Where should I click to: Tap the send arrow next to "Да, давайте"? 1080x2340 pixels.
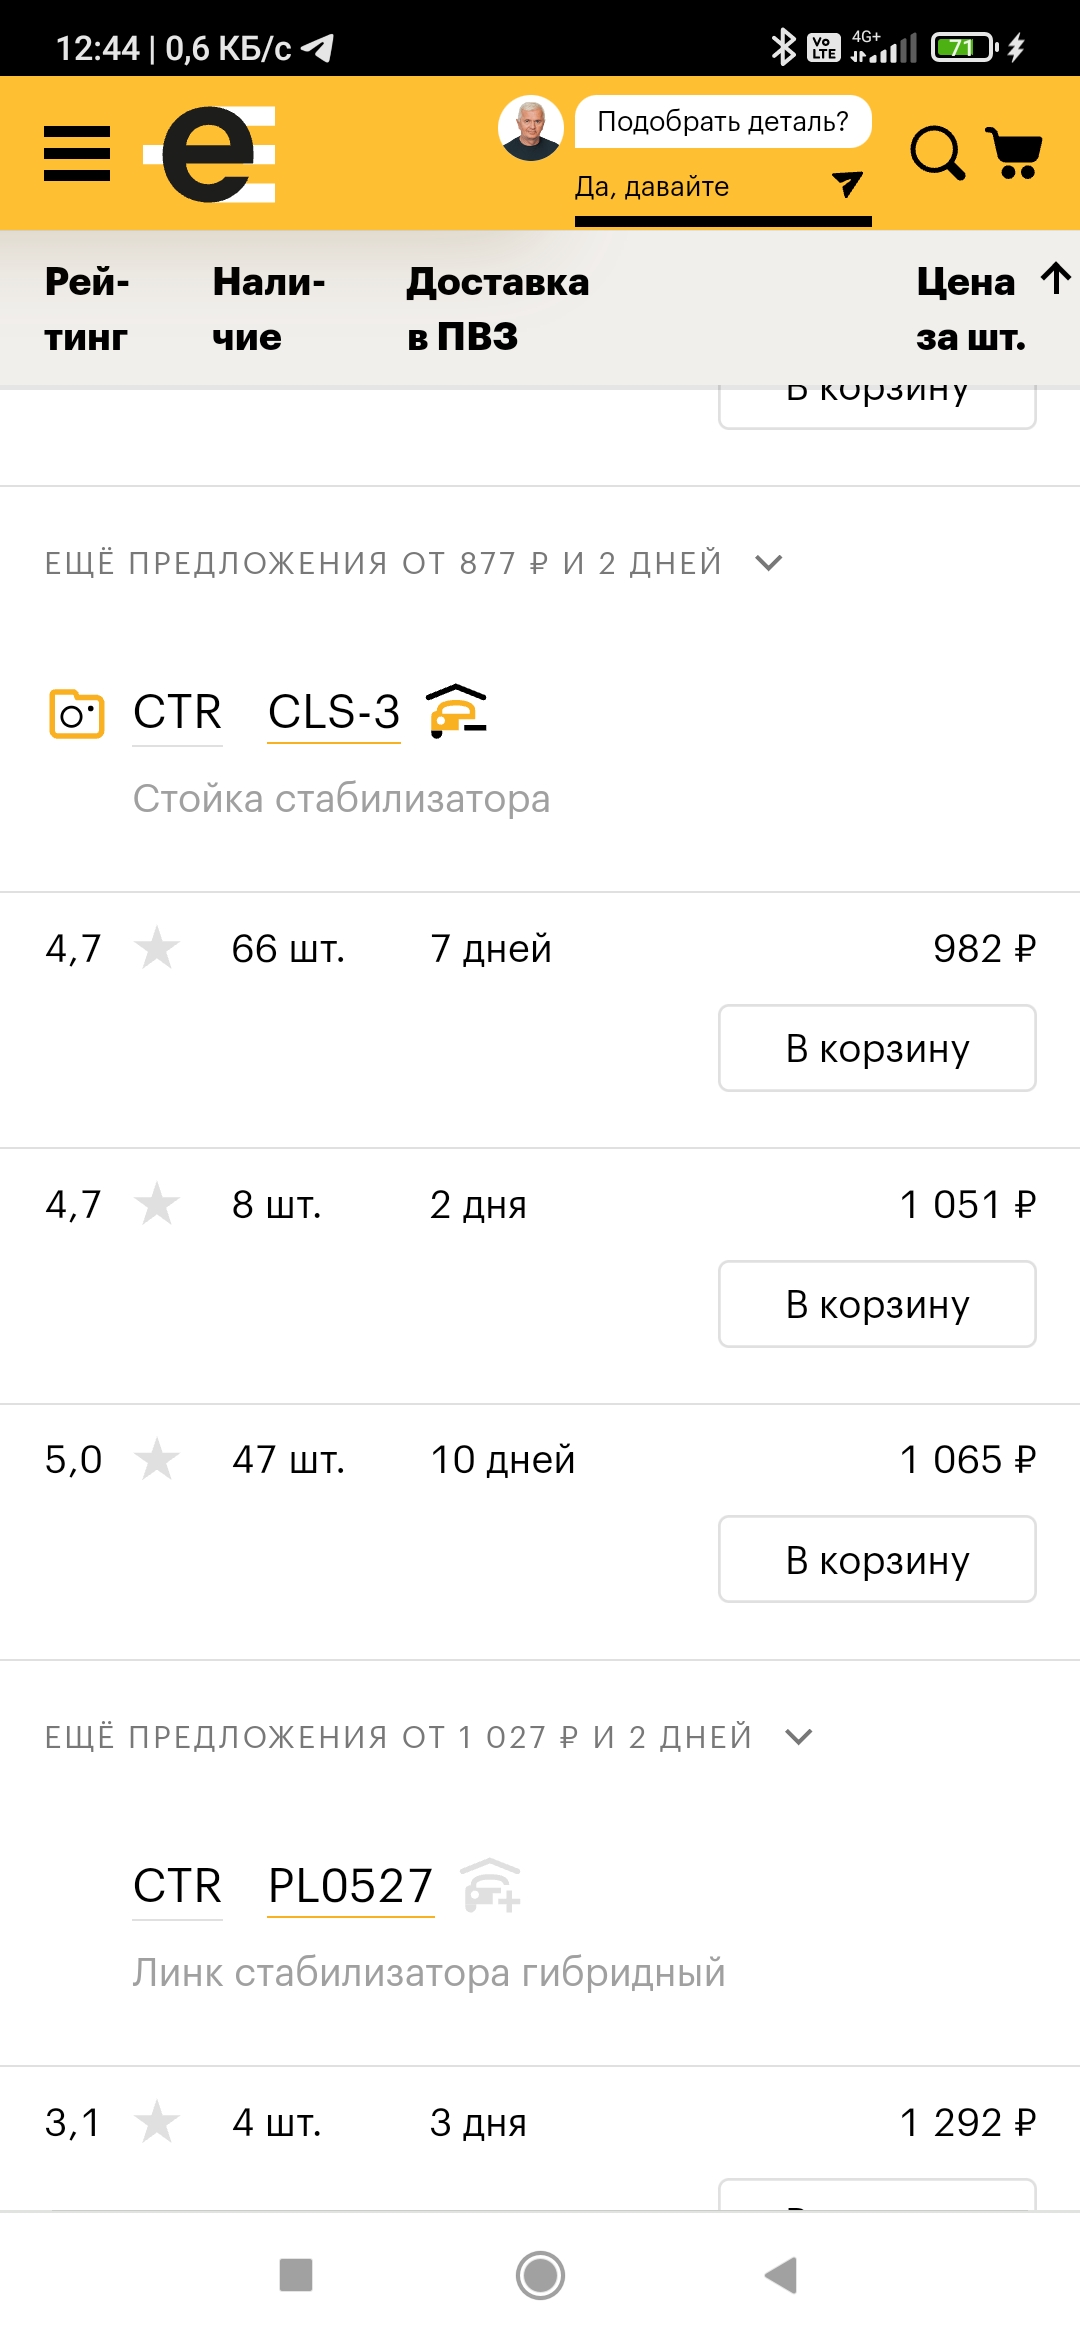click(x=846, y=184)
